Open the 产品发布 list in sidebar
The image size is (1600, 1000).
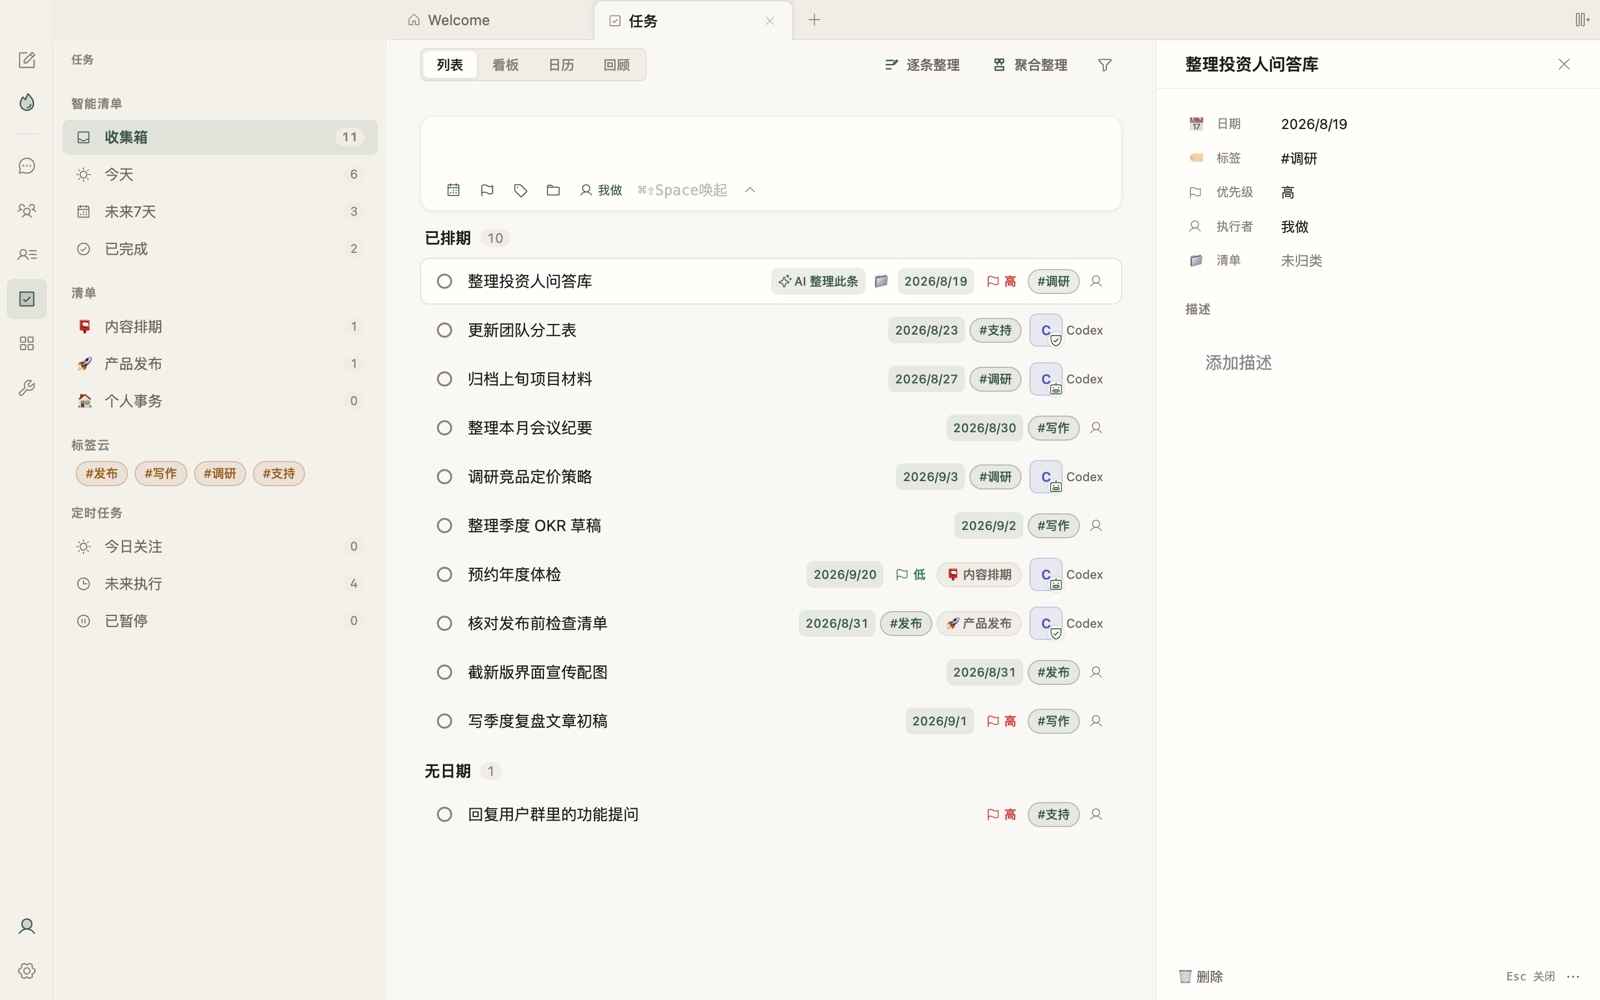click(x=220, y=364)
